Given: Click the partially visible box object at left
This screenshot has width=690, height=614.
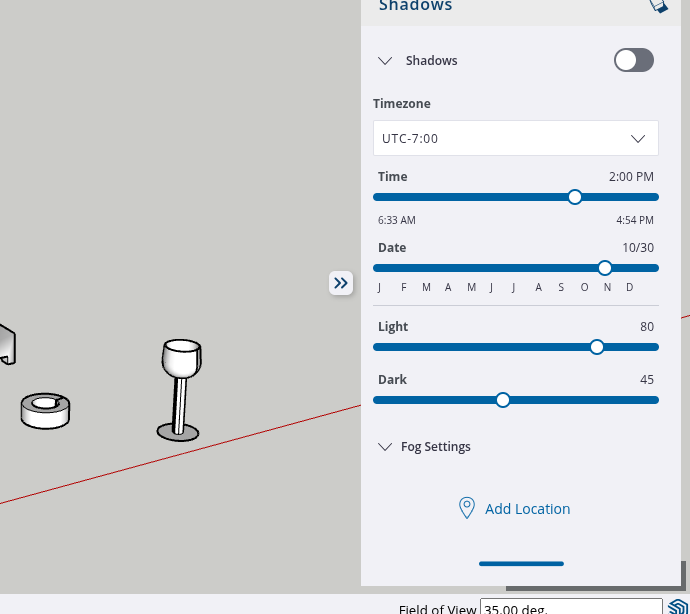Looking at the screenshot, I should tap(6, 344).
